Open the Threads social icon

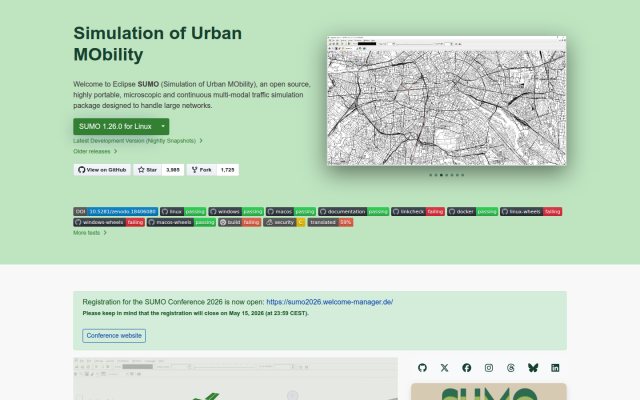pyautogui.click(x=511, y=368)
